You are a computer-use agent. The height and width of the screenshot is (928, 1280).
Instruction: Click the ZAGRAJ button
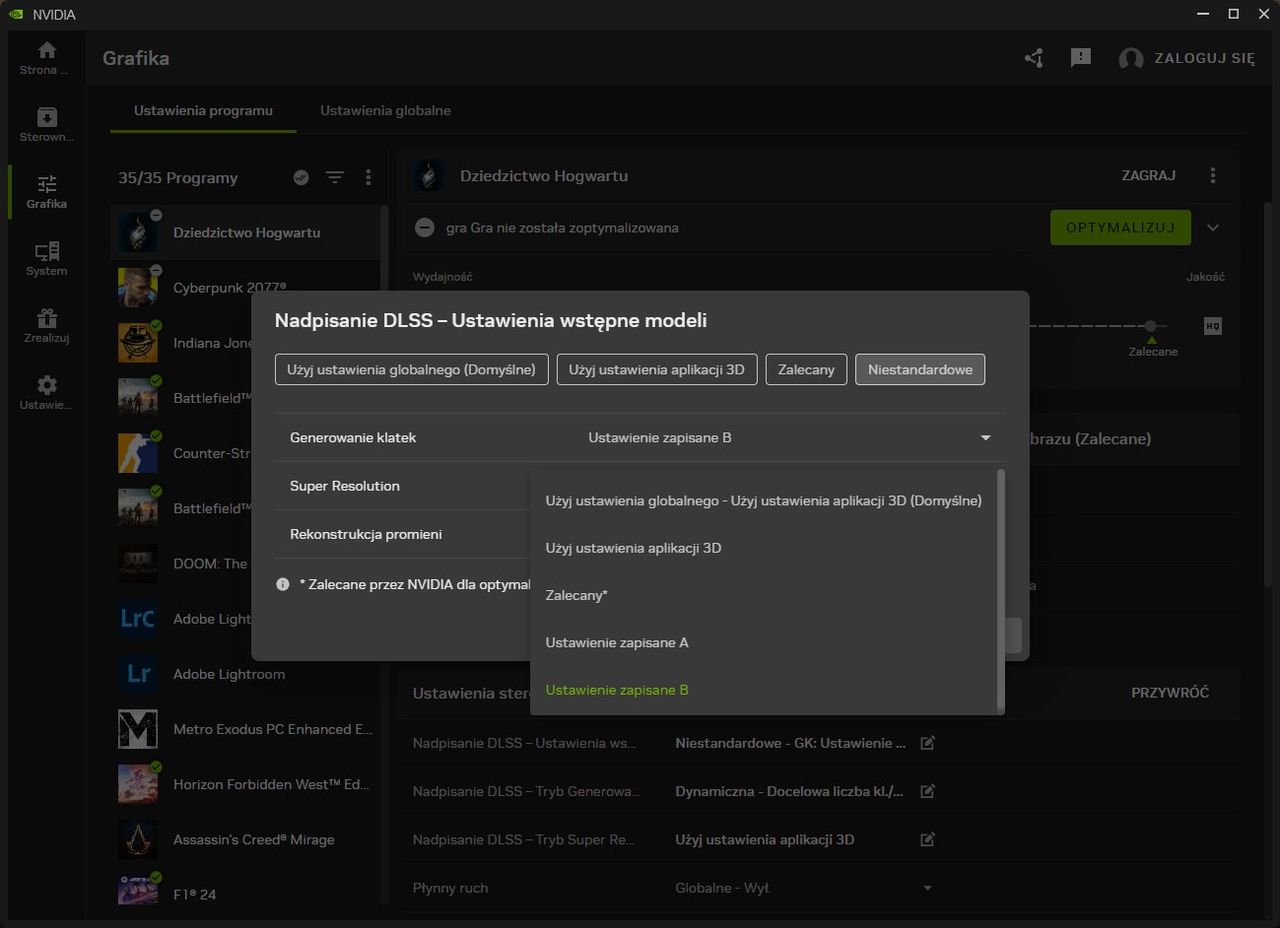click(1148, 175)
